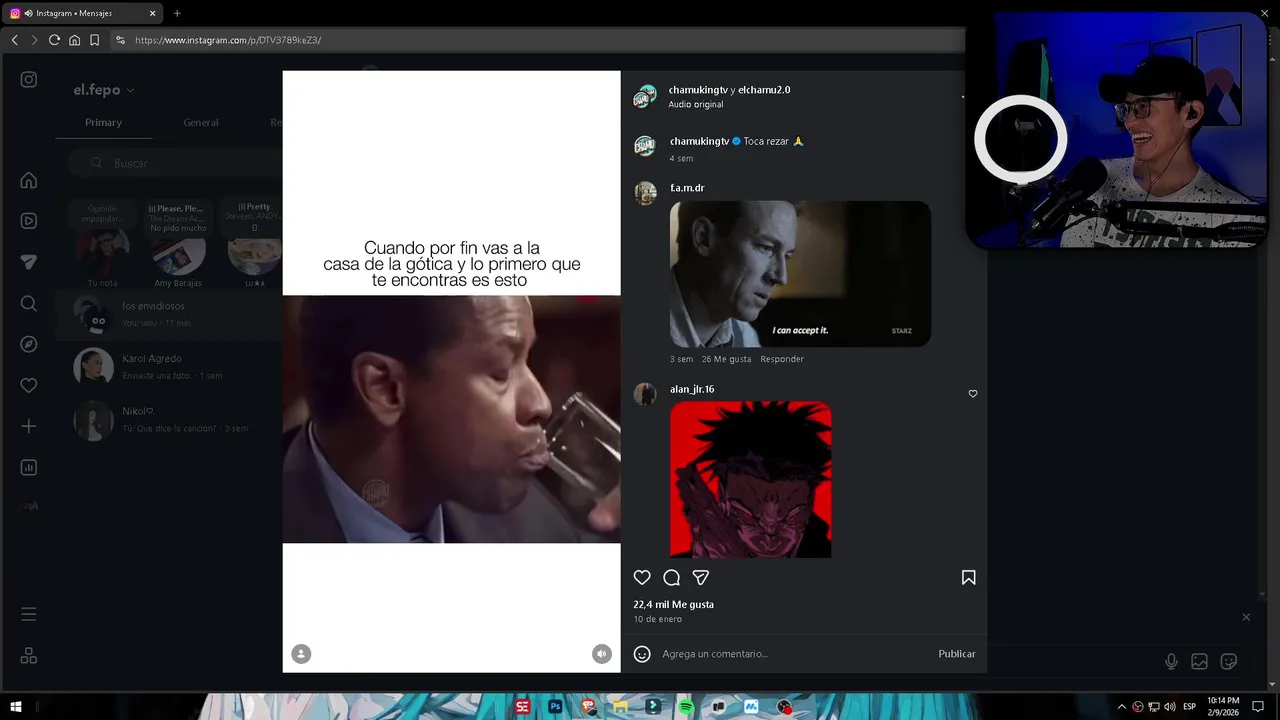Open volume control in system tray
The width and height of the screenshot is (1280, 720).
point(1170,707)
